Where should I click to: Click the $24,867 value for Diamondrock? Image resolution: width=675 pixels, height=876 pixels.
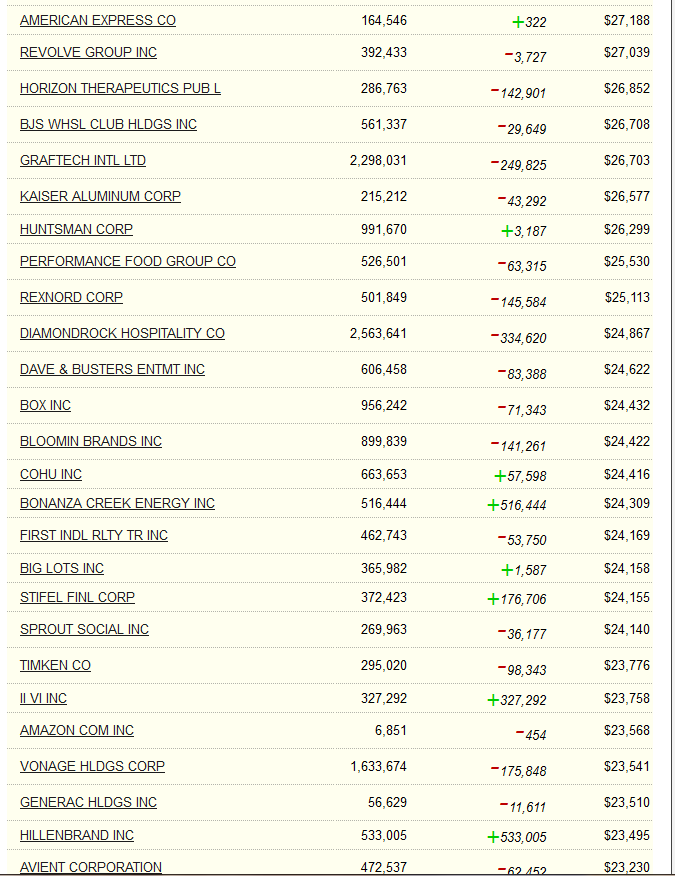[x=627, y=334]
